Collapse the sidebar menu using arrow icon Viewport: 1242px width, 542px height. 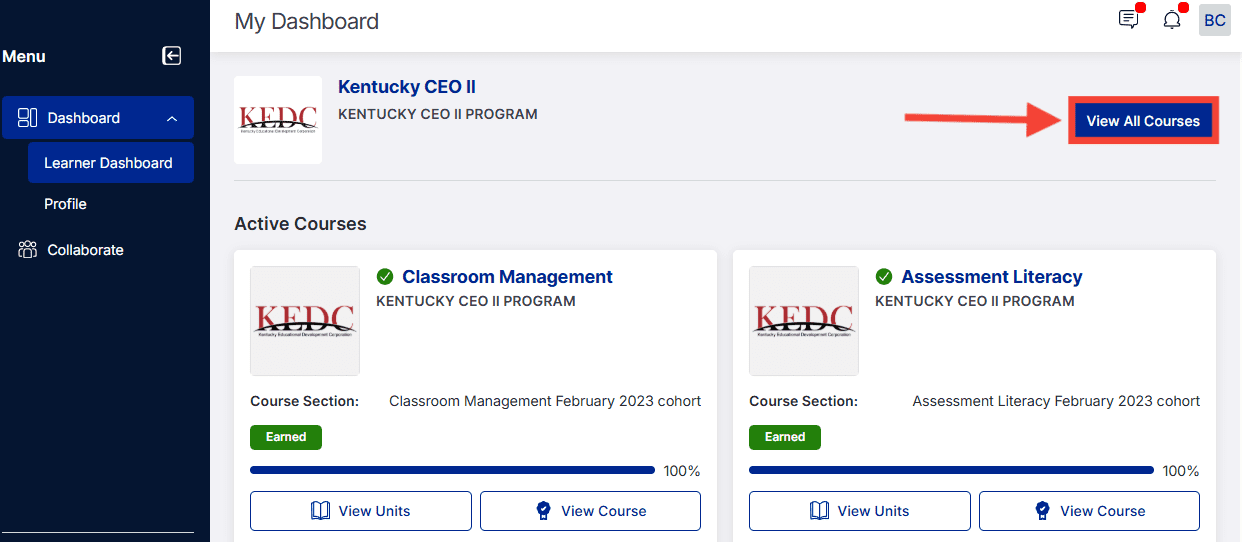point(172,56)
